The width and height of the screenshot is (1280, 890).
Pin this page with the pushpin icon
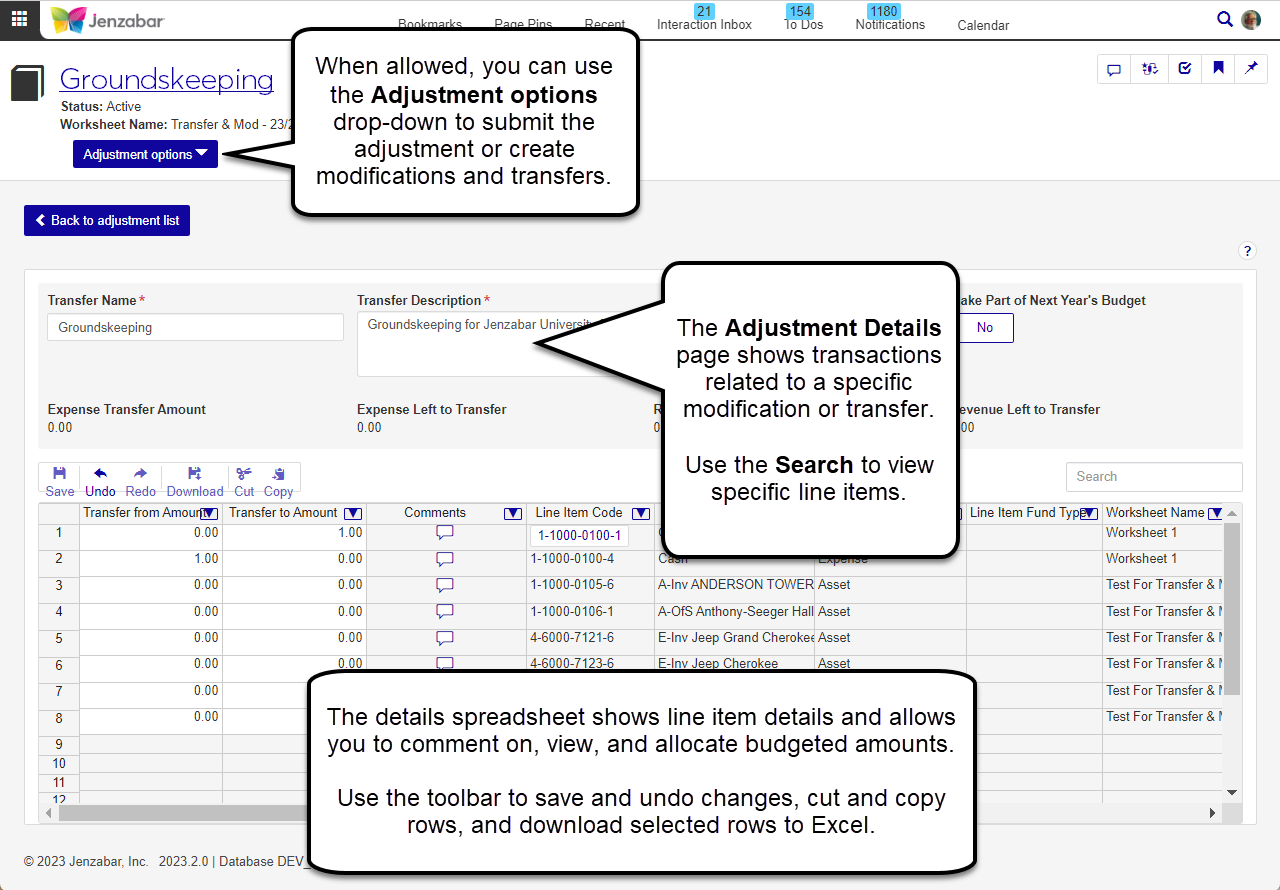[1251, 68]
